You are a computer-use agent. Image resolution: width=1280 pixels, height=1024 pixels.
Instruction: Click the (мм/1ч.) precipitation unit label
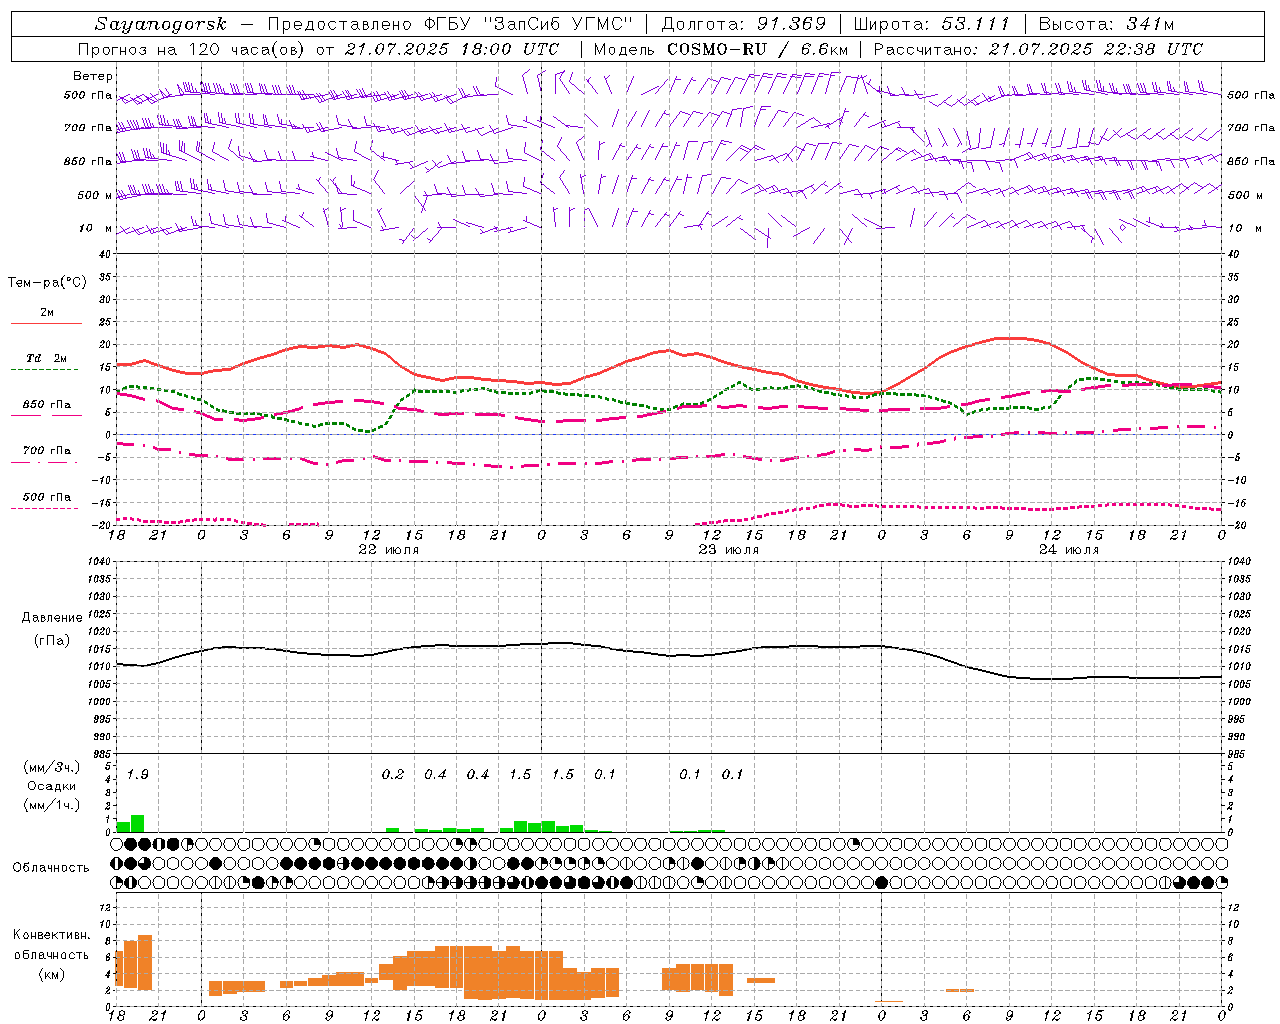click(x=52, y=804)
